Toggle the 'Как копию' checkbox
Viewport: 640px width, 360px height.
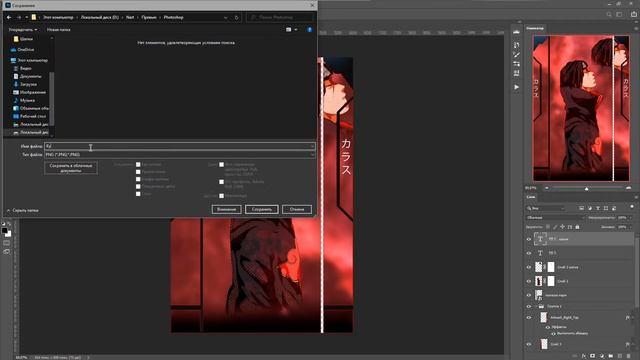[x=138, y=164]
